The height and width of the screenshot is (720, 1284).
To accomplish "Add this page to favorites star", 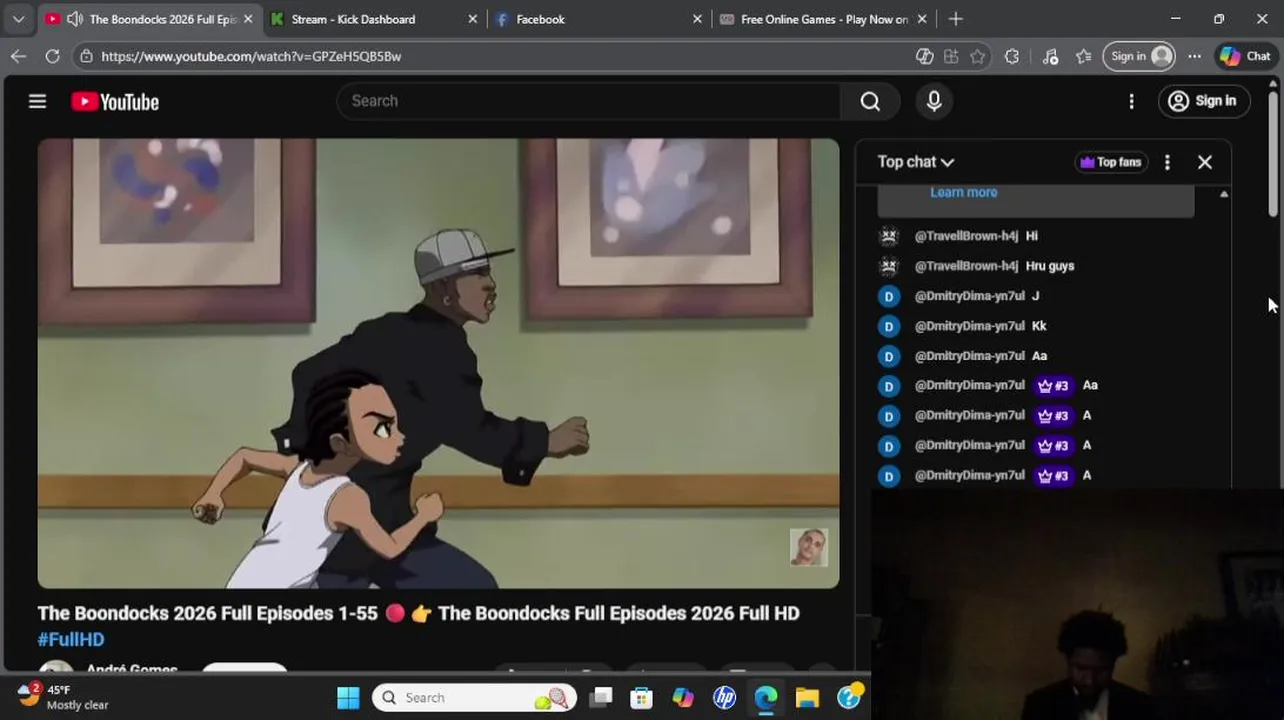I will pyautogui.click(x=978, y=56).
